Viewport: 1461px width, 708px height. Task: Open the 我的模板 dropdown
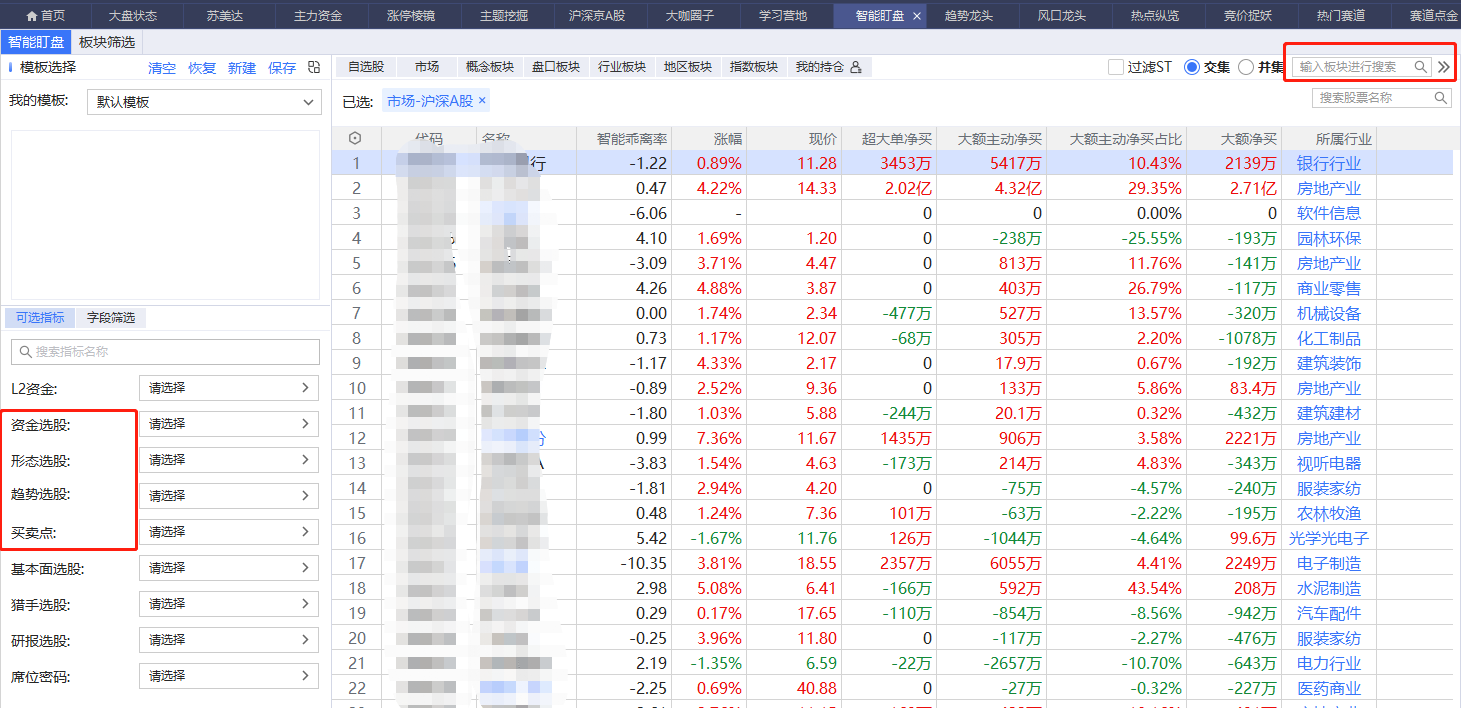pos(204,102)
